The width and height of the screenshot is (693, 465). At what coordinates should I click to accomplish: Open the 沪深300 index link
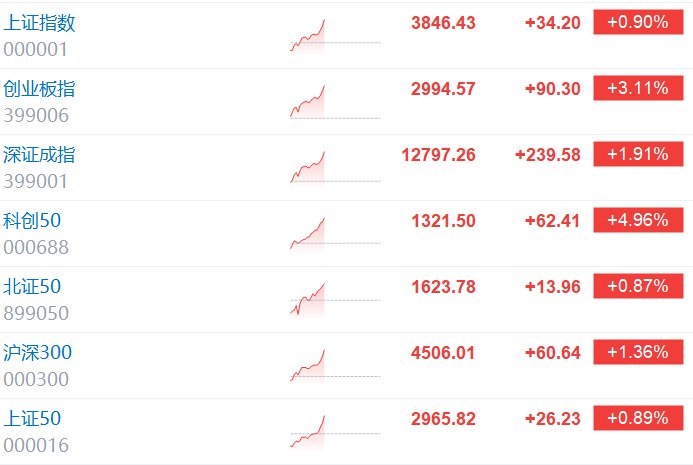37,352
